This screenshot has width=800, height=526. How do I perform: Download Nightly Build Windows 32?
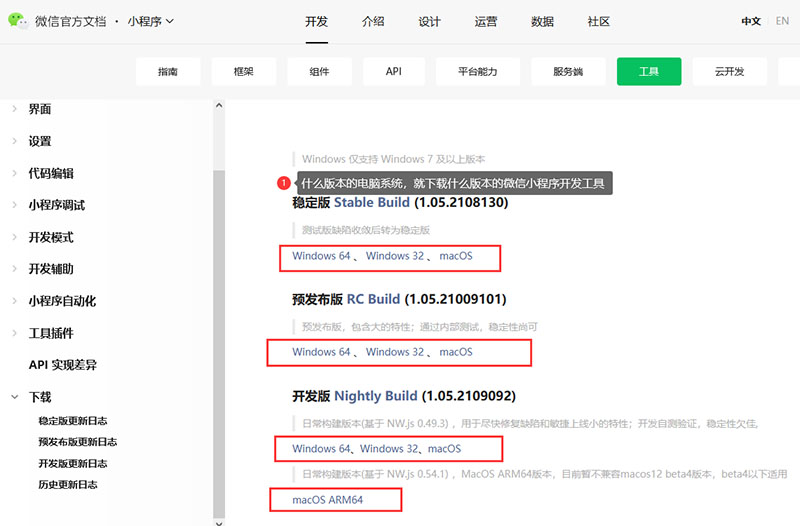pyautogui.click(x=389, y=448)
